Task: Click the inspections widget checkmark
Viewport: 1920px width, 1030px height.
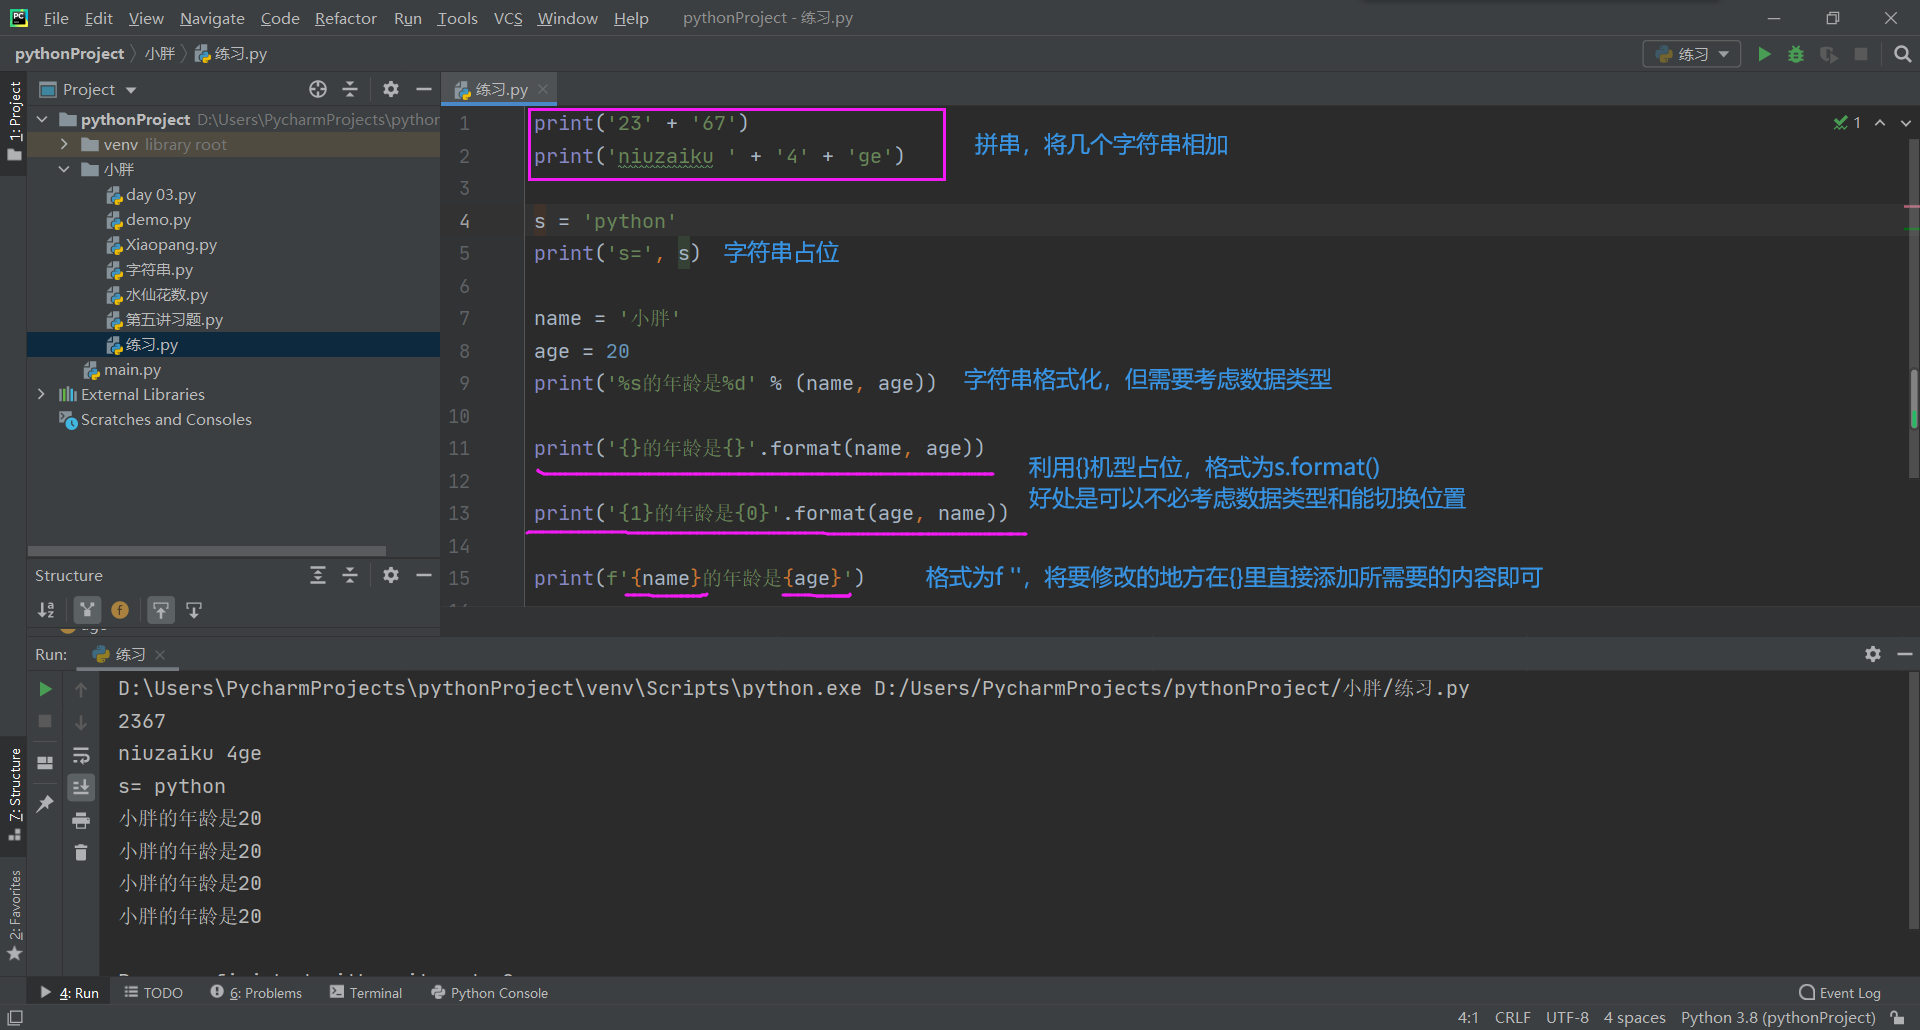Action: [x=1847, y=123]
